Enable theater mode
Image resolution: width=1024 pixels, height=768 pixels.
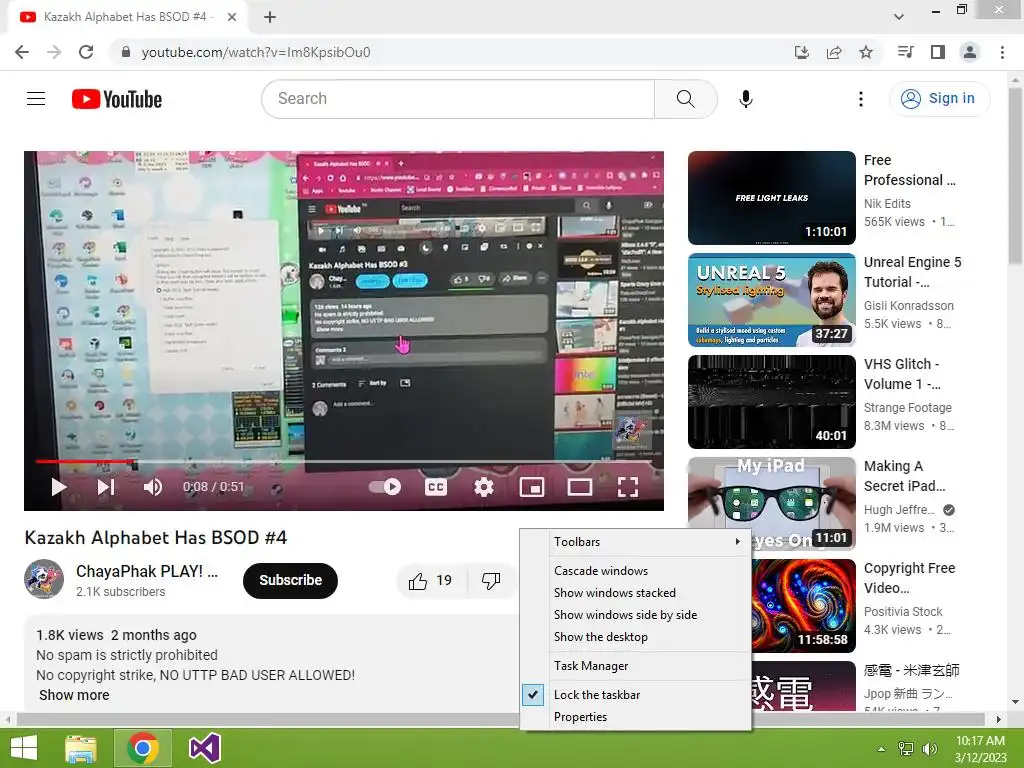point(579,487)
